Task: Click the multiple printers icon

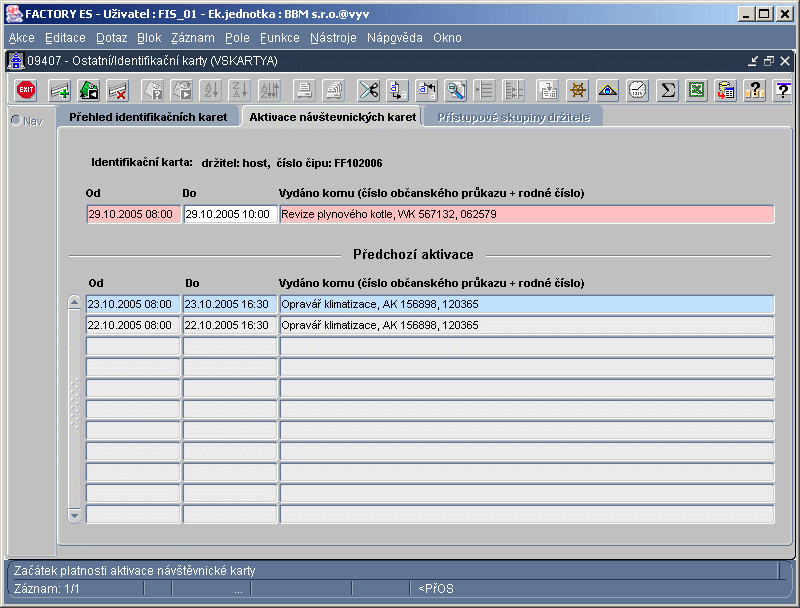Action: coord(334,90)
